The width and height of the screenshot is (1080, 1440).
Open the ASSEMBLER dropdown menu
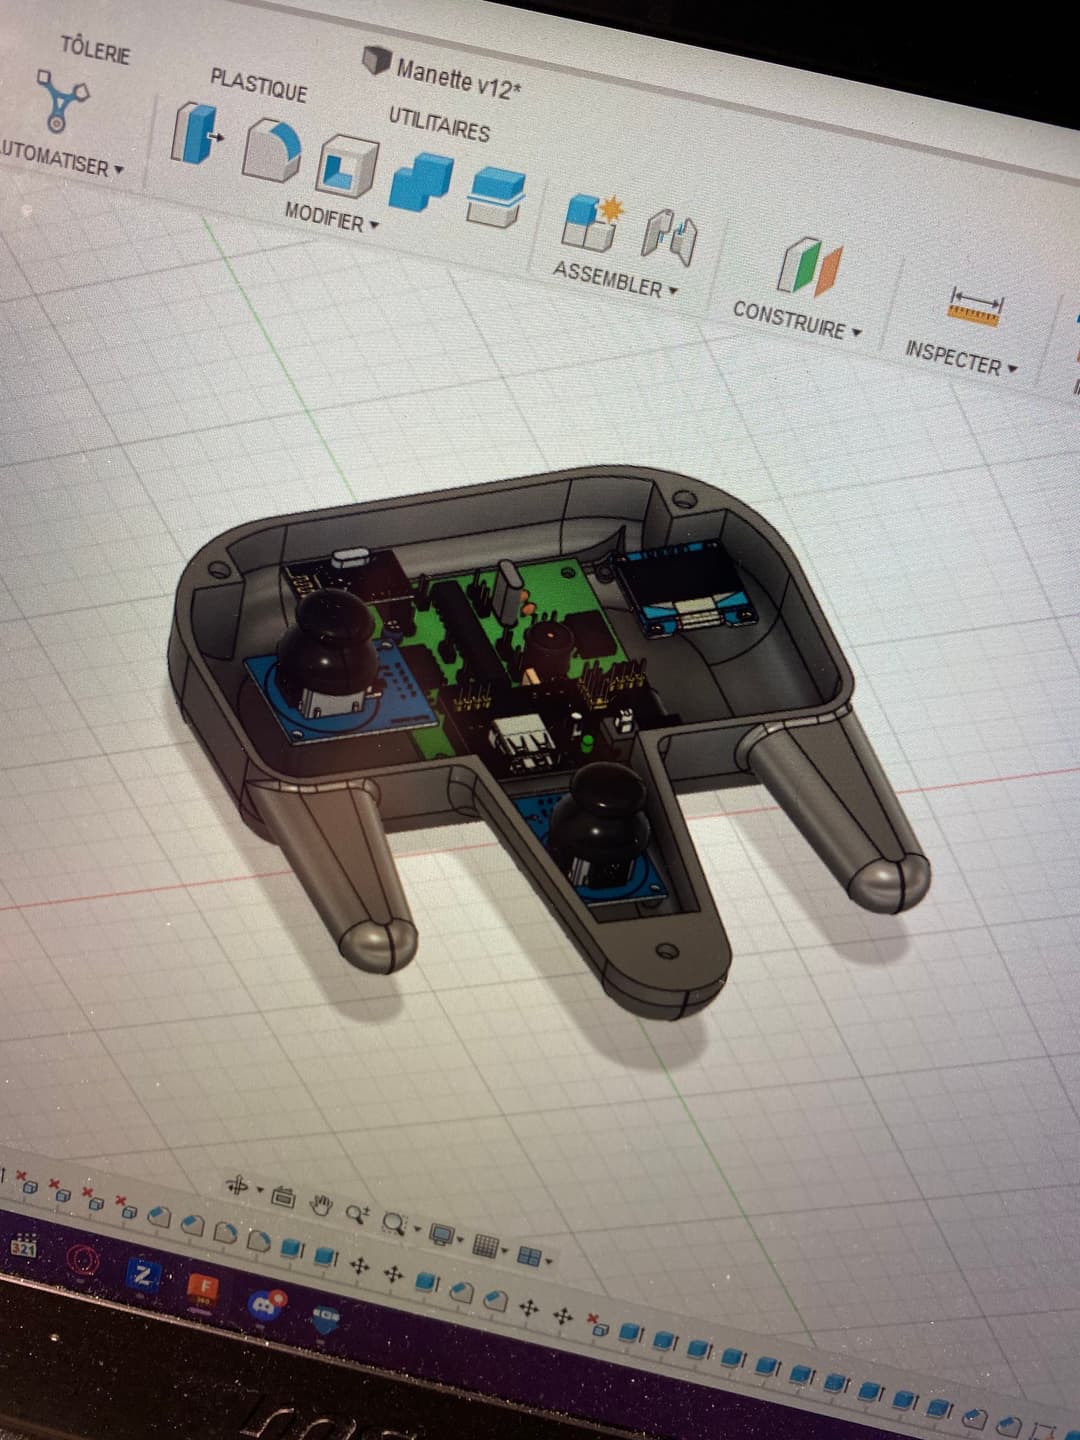[x=615, y=281]
